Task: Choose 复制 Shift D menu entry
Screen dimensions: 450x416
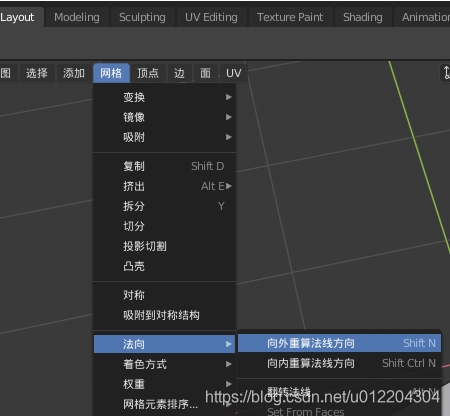Action: click(164, 166)
